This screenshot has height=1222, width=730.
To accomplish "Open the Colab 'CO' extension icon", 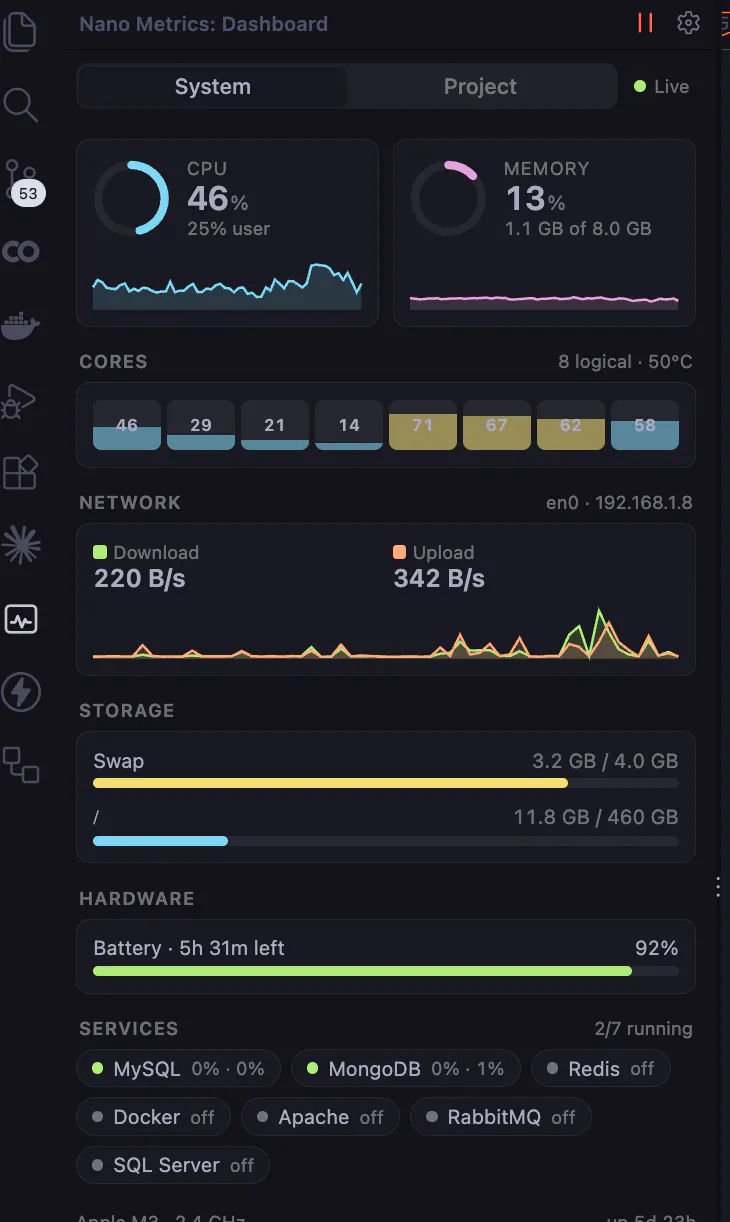I will pyautogui.click(x=21, y=251).
